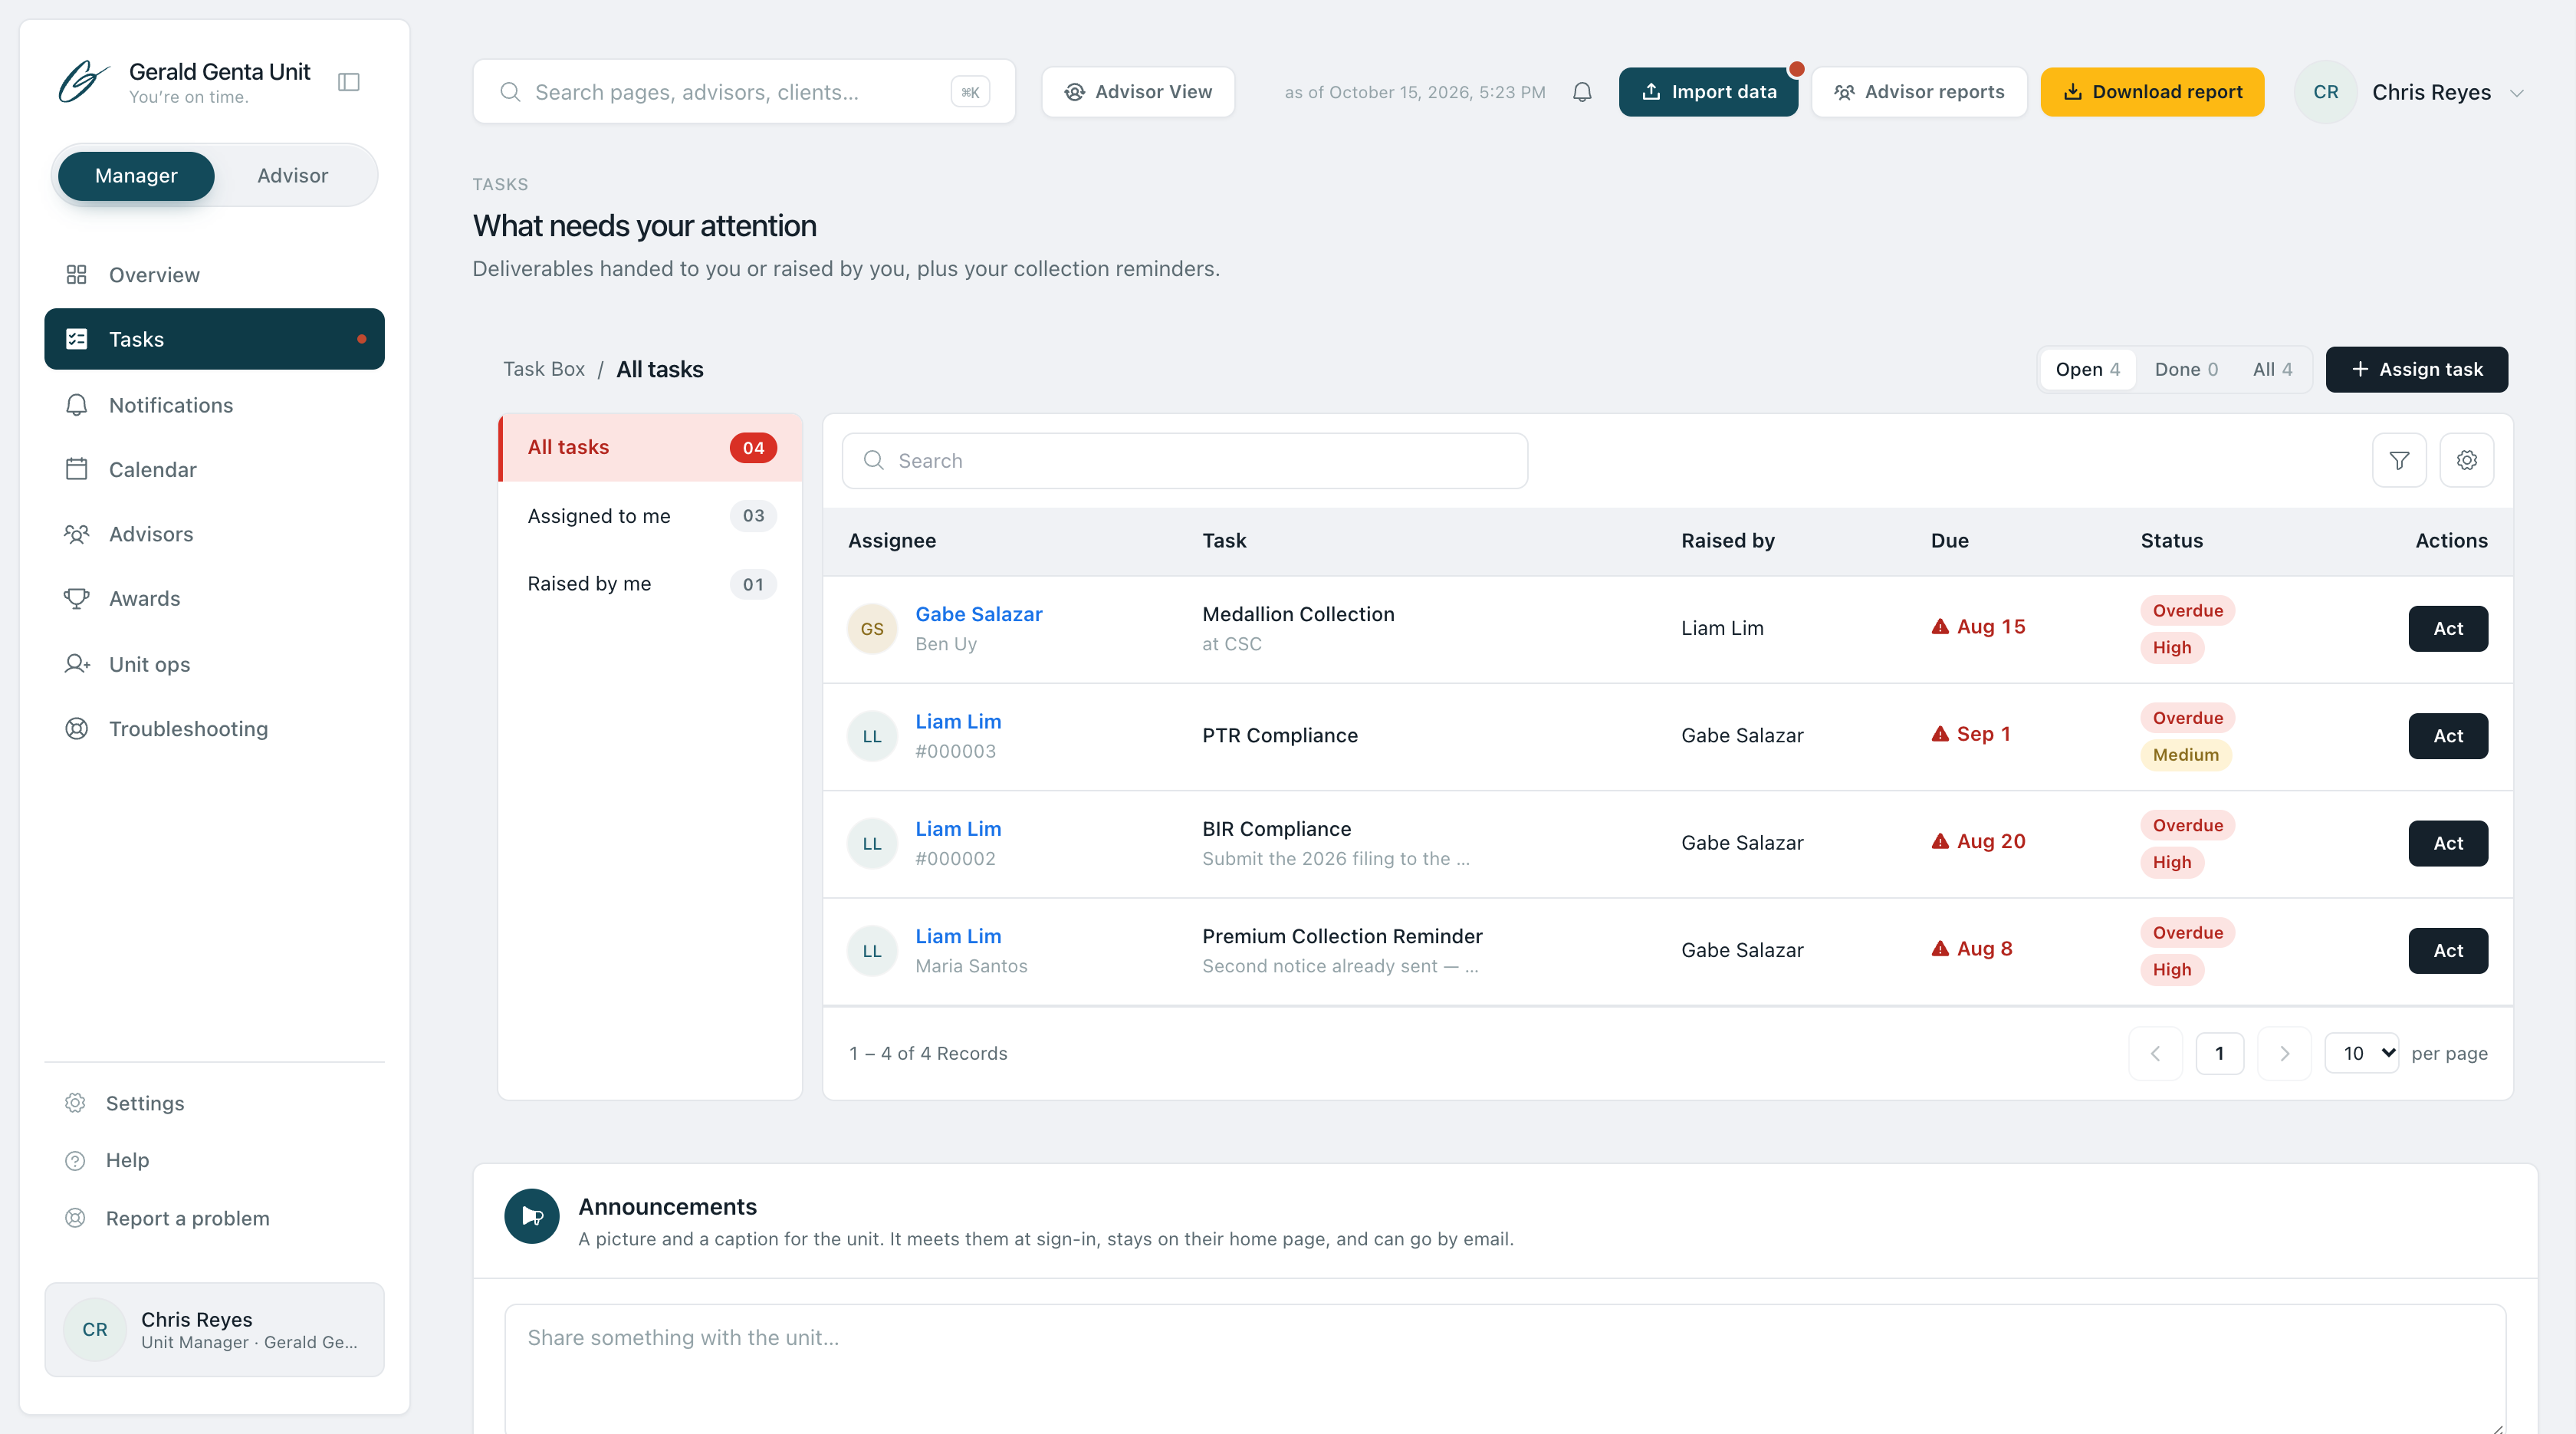
Task: Click the Gerald Genta Unit logo
Action: pos(83,82)
